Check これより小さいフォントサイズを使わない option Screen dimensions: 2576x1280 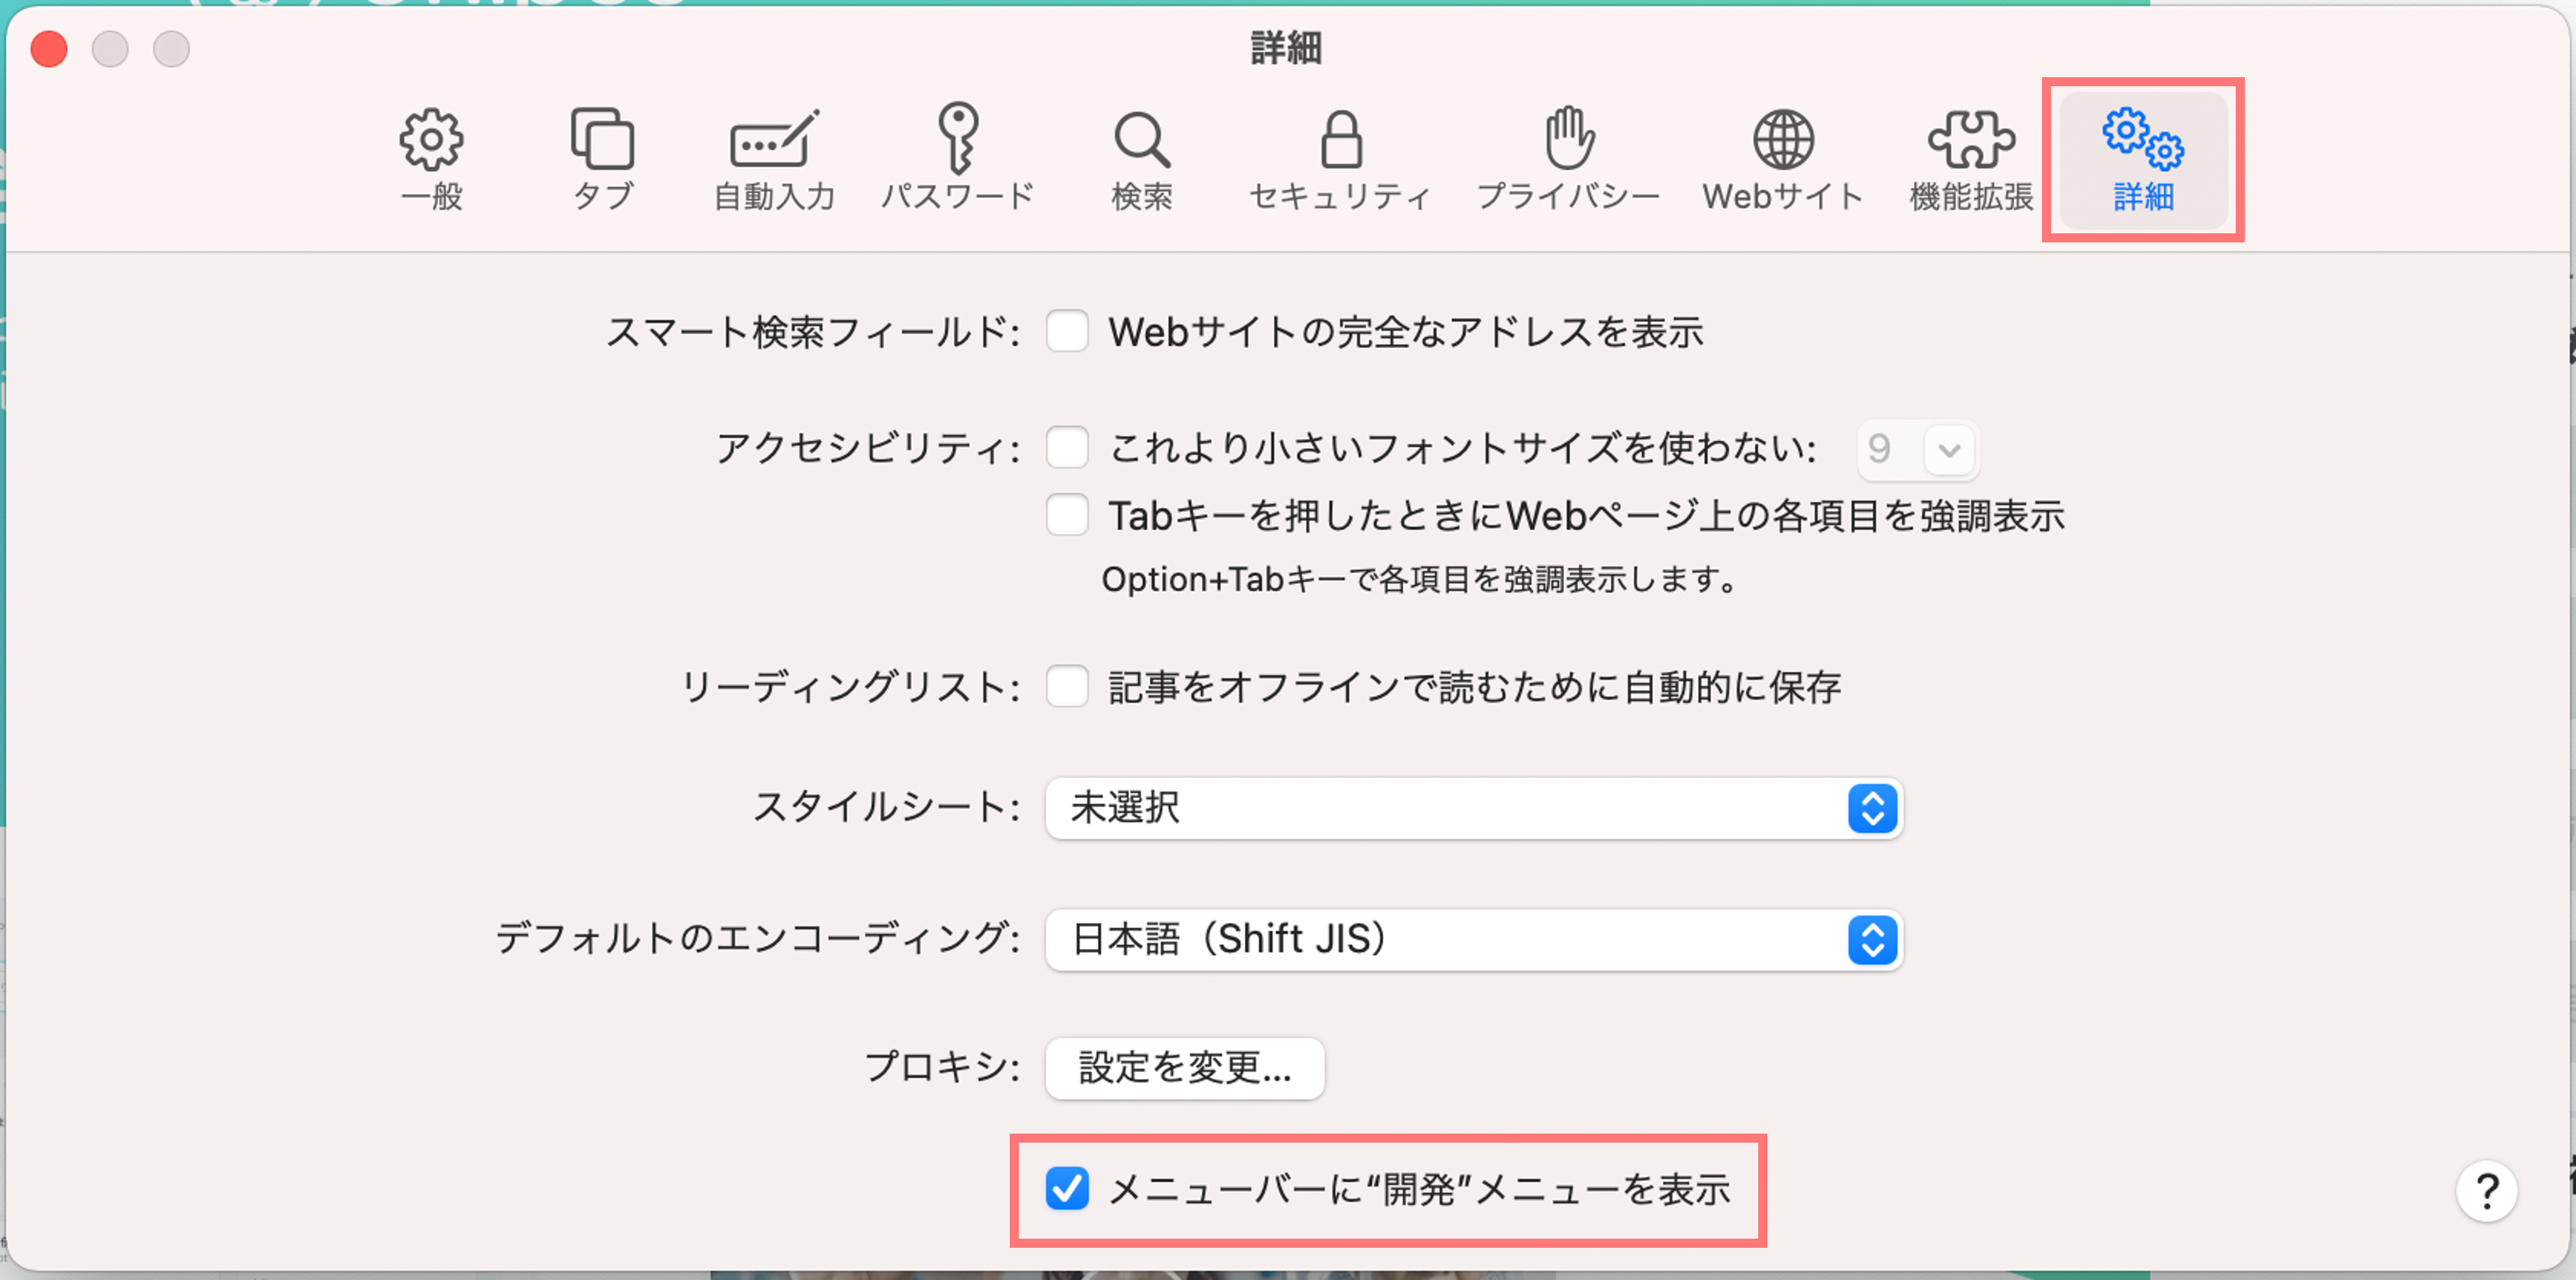click(x=1067, y=447)
